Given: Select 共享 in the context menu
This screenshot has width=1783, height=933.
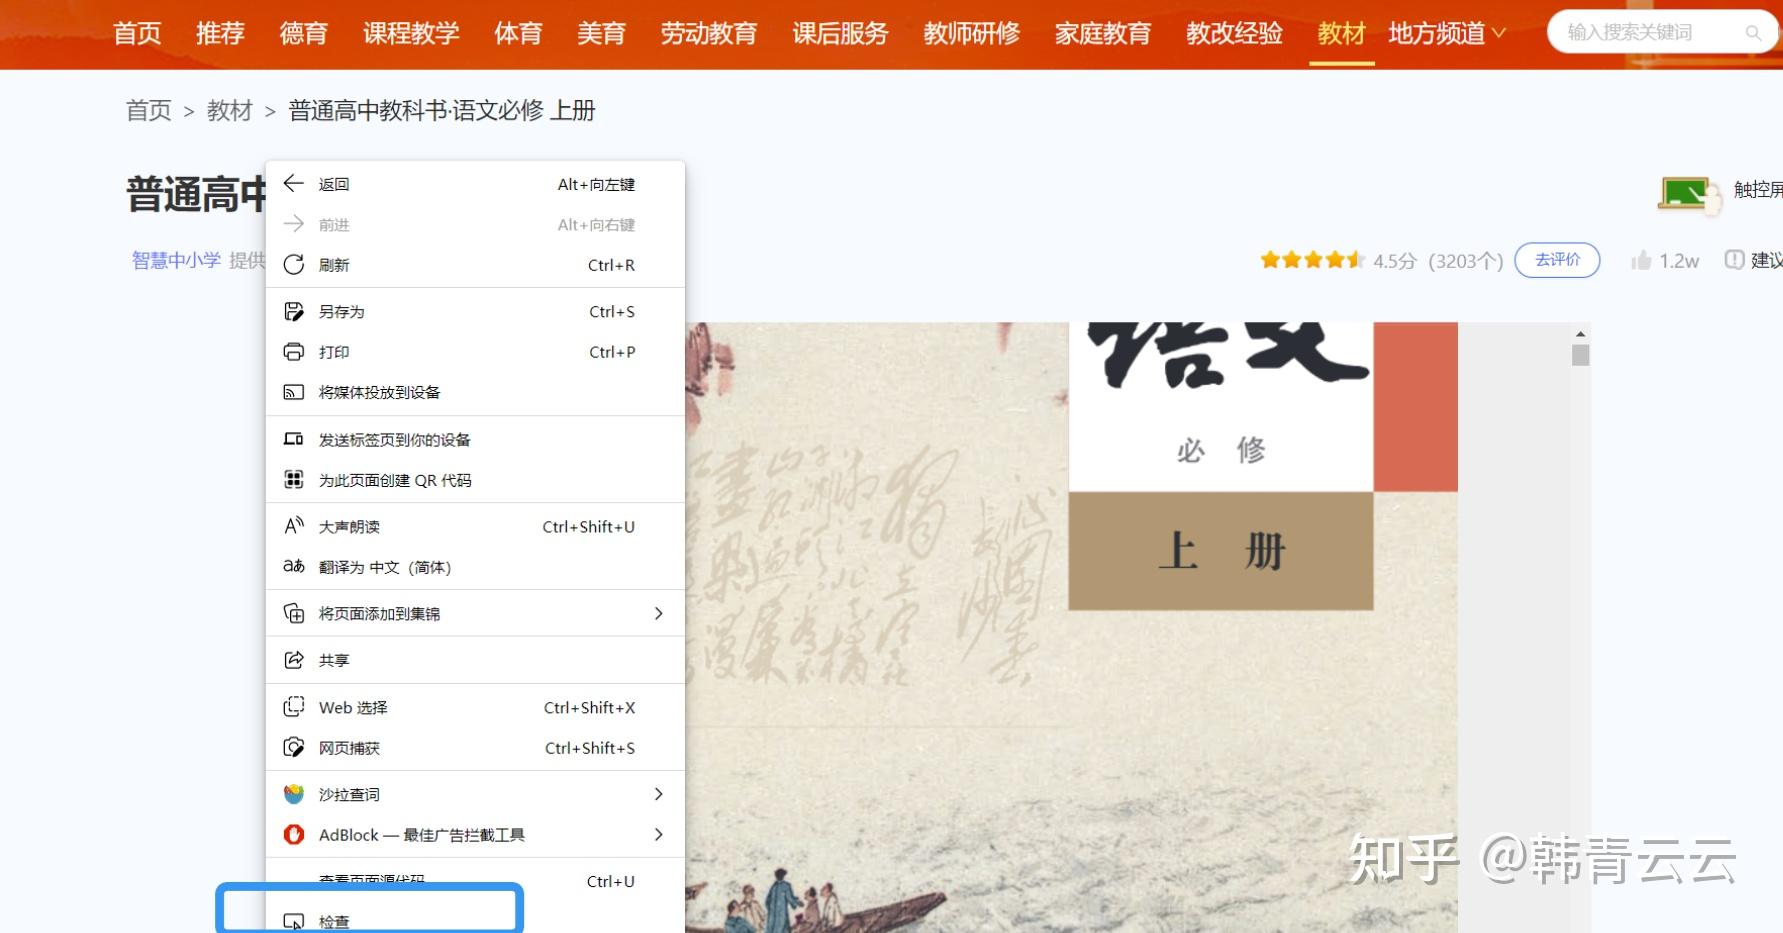Looking at the screenshot, I should pyautogui.click(x=475, y=660).
